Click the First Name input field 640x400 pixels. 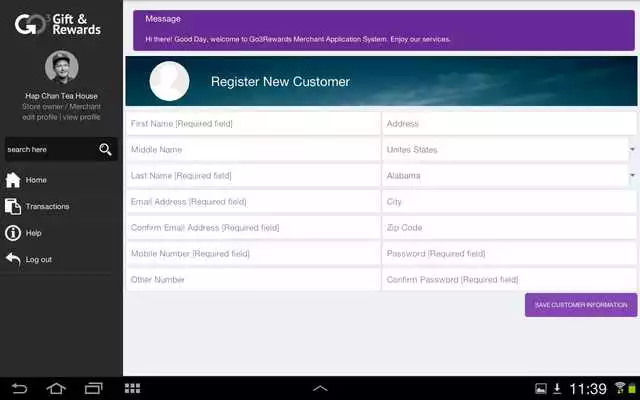click(x=253, y=124)
